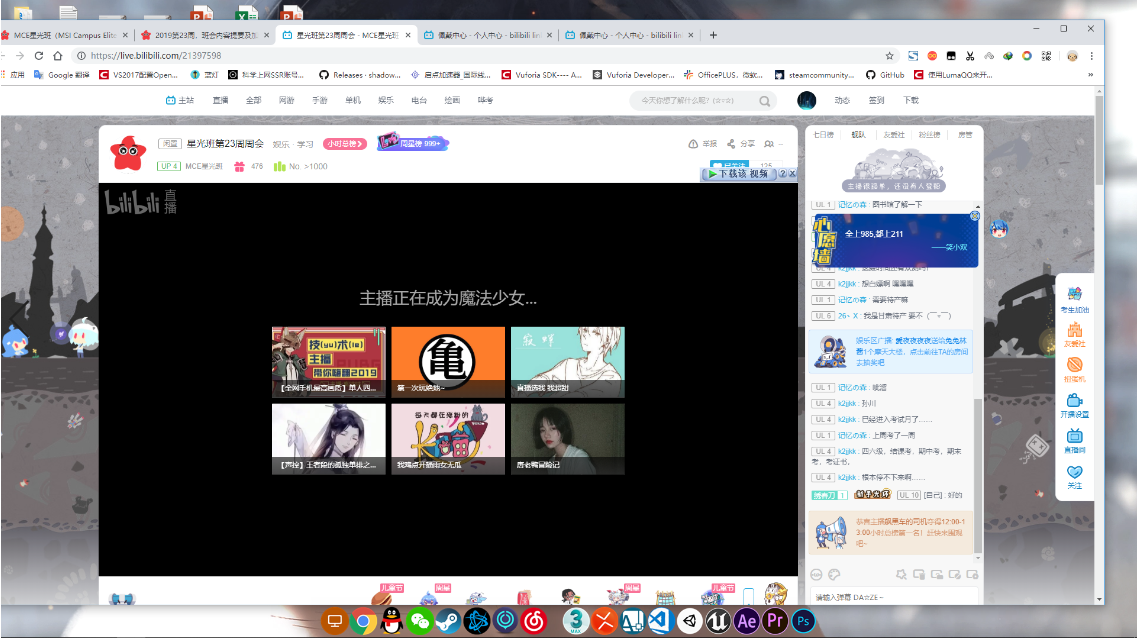Image resolution: width=1139 pixels, height=639 pixels.
Task: Open 友爱社 castle icon in sidebar
Action: tap(1074, 334)
